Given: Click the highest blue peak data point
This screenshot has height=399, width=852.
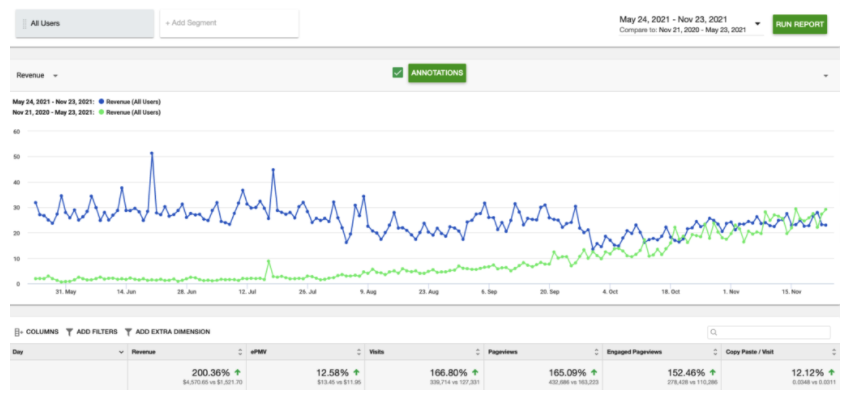Looking at the screenshot, I should click(x=152, y=153).
